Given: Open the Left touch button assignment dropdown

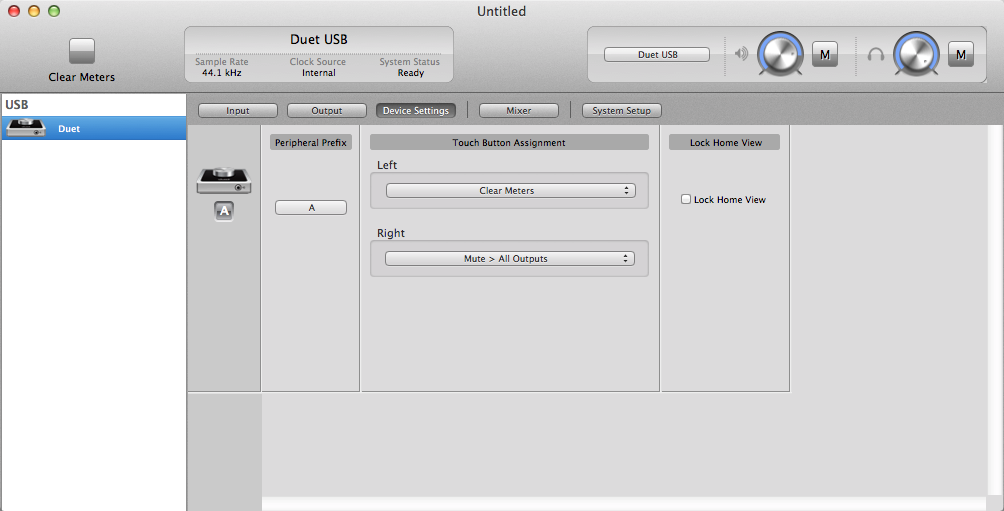Looking at the screenshot, I should [510, 190].
